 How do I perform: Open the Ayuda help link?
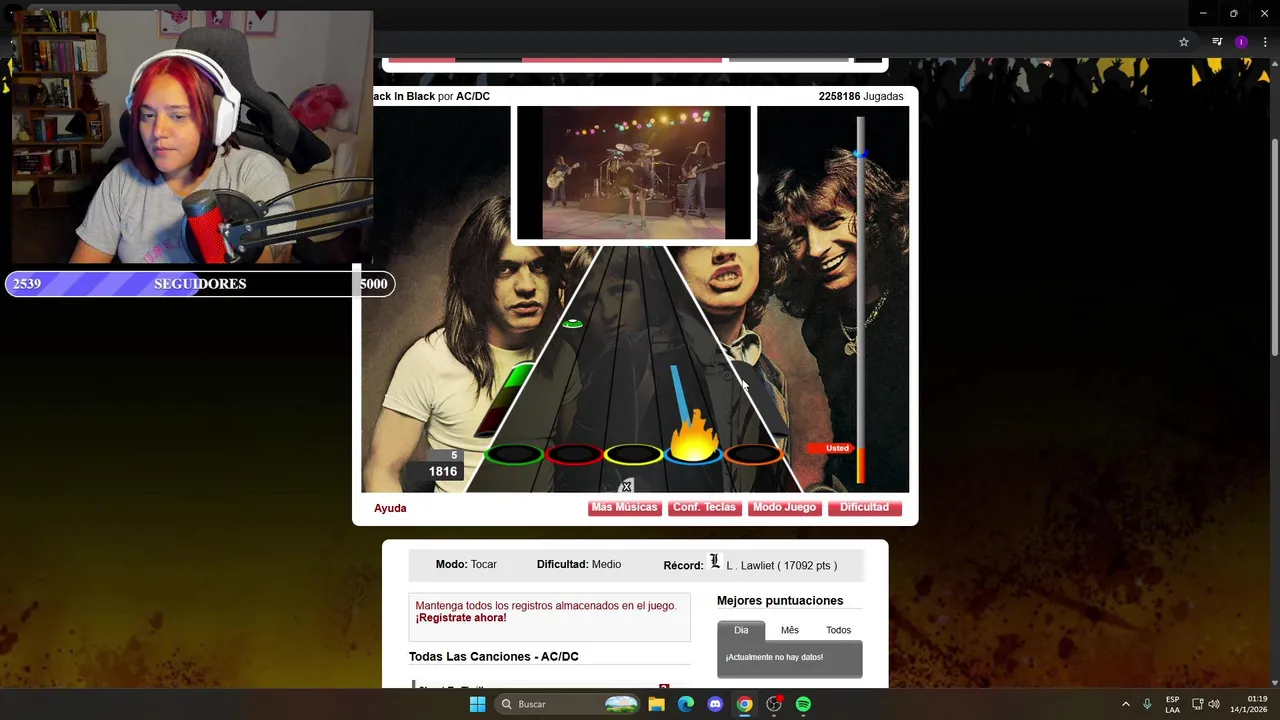tap(390, 508)
